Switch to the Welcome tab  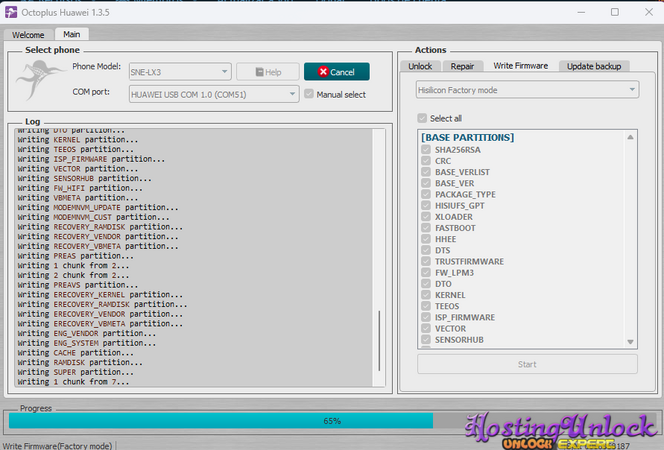(x=28, y=34)
